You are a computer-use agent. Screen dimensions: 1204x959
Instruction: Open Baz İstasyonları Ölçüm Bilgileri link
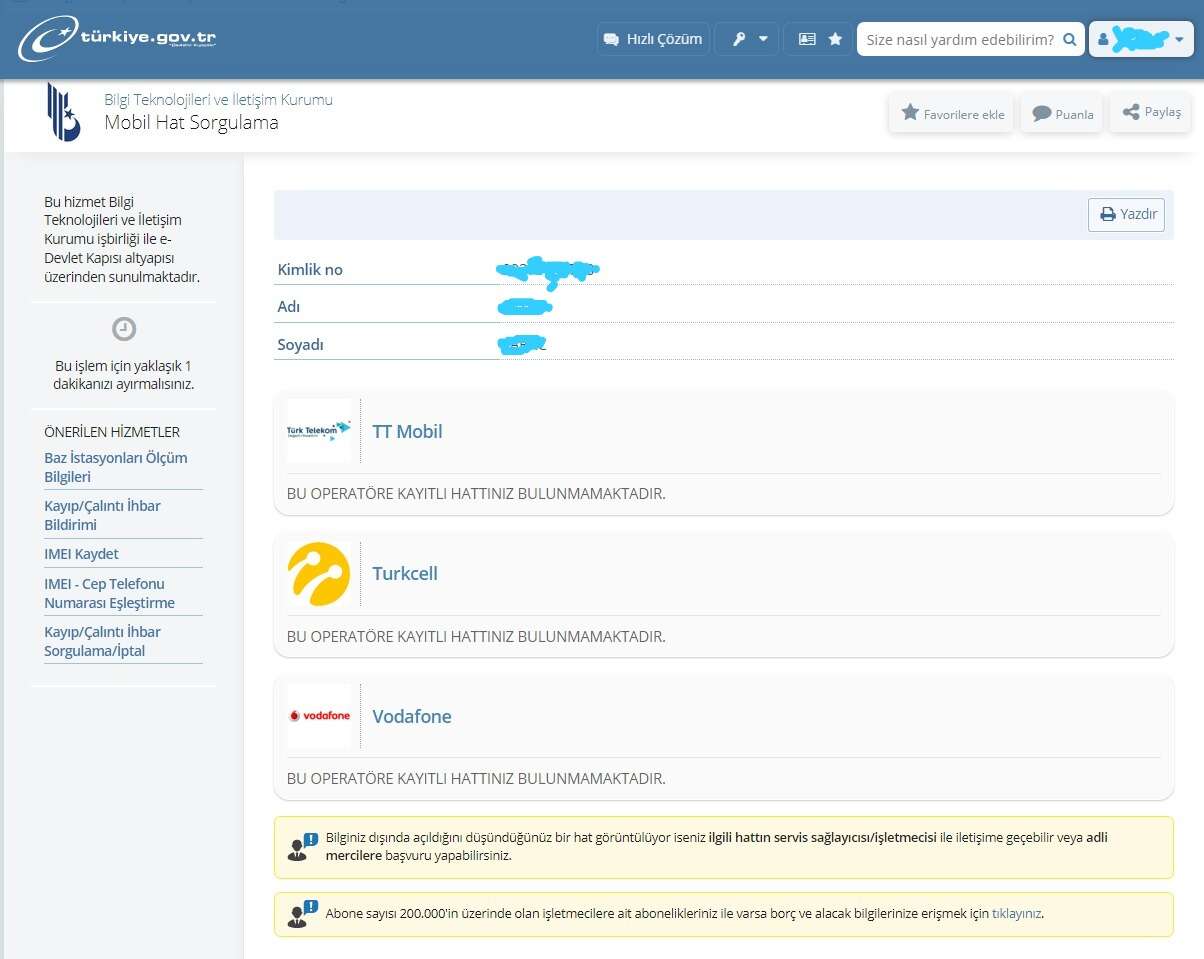[116, 467]
